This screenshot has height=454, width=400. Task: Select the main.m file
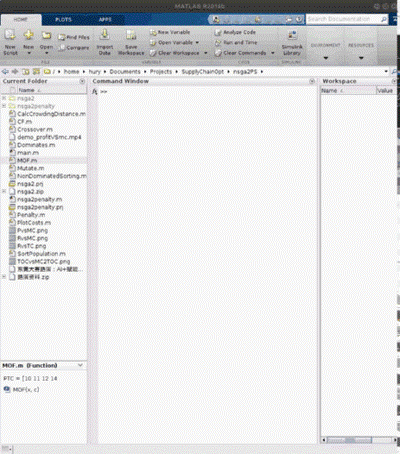tap(28, 153)
